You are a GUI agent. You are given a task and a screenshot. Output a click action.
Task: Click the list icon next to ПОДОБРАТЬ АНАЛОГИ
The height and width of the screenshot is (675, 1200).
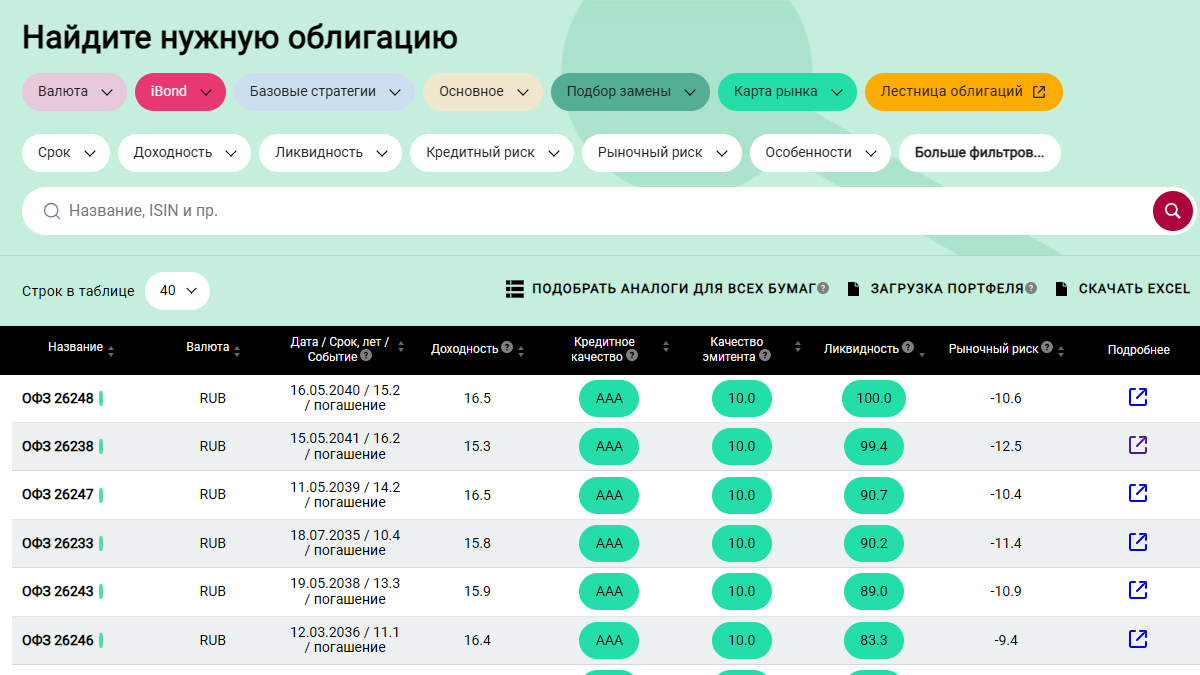[515, 288]
